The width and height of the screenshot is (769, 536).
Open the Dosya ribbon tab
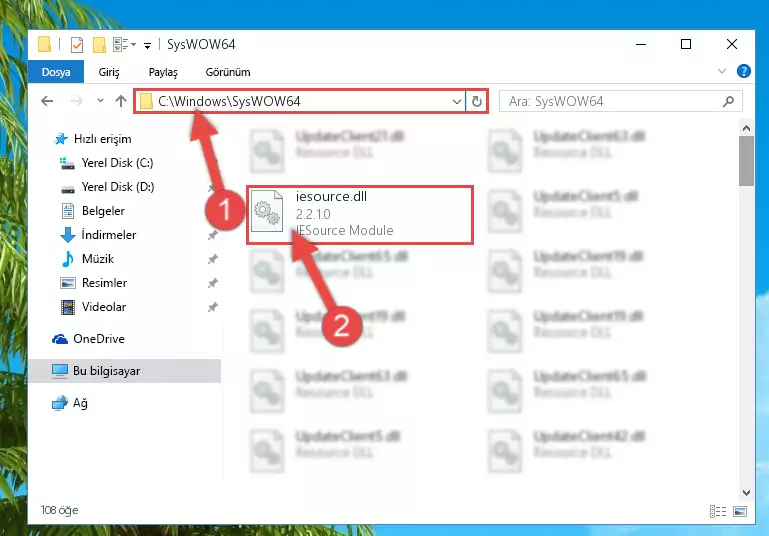[x=56, y=72]
